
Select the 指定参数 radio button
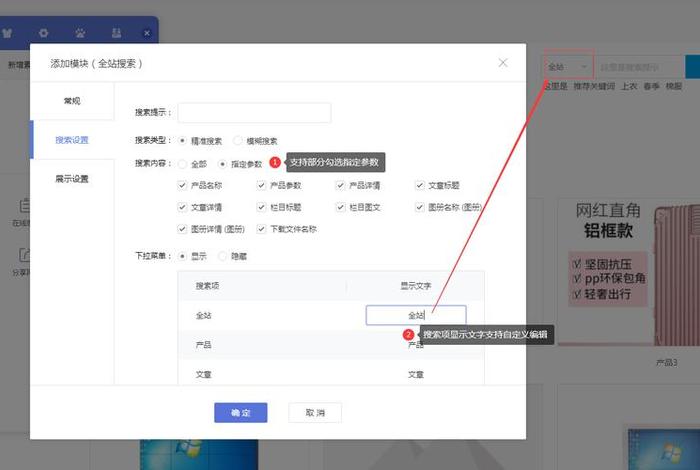pyautogui.click(x=222, y=164)
